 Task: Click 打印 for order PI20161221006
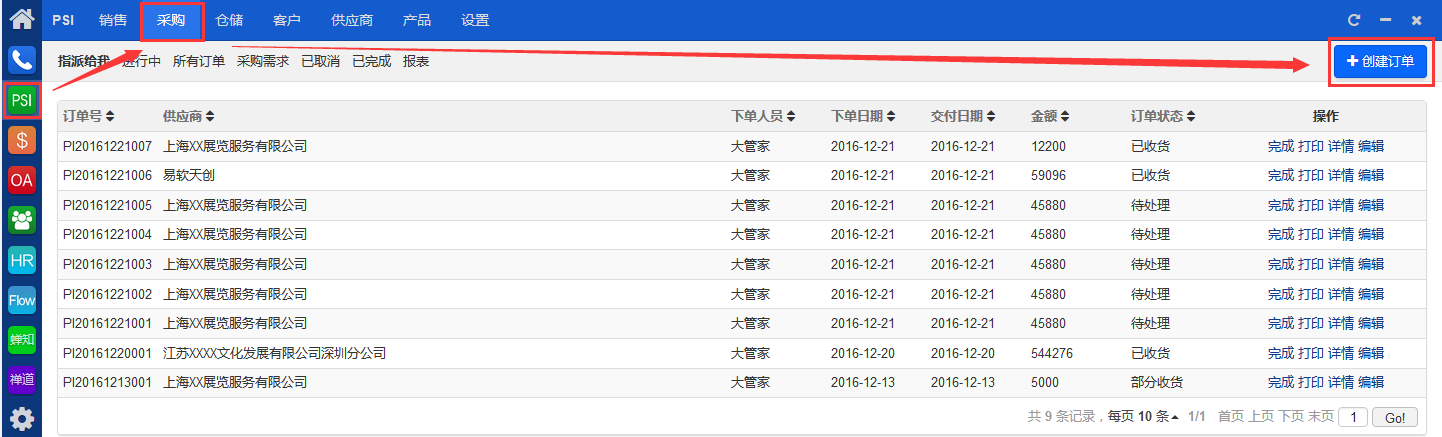click(x=1311, y=175)
